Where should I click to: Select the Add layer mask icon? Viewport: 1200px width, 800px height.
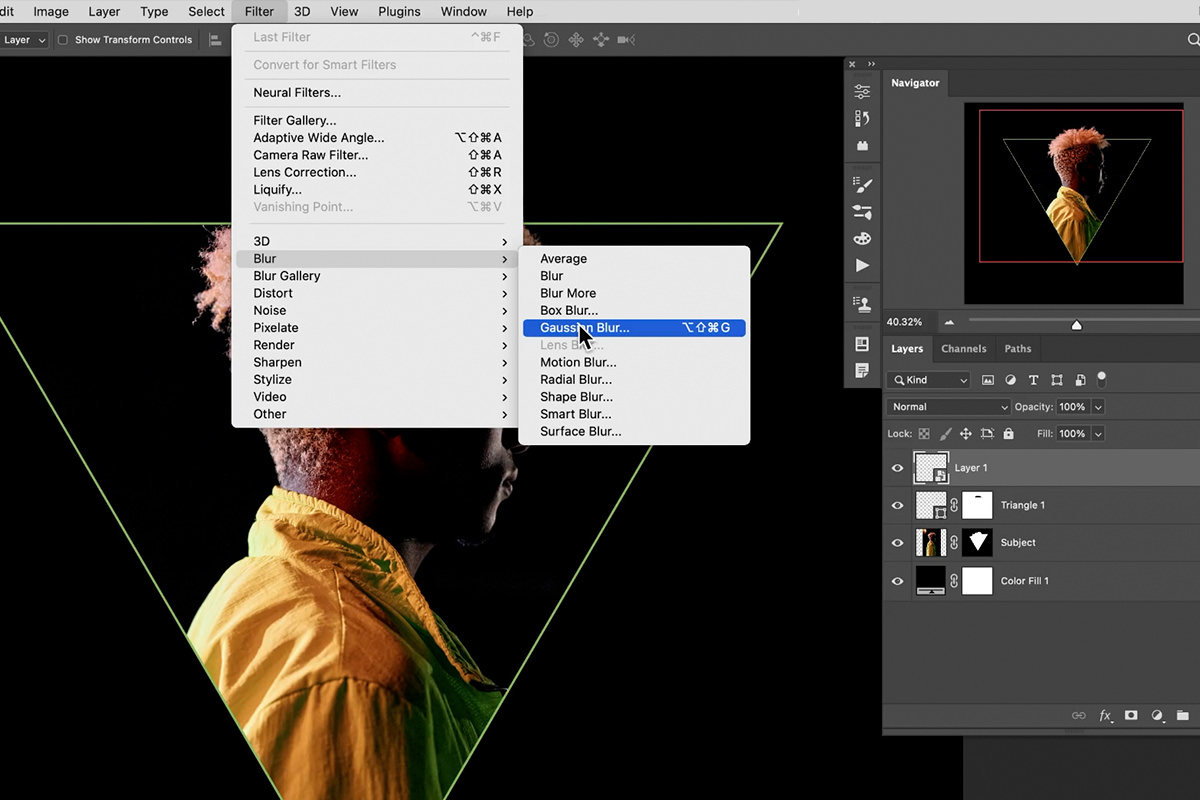1131,715
